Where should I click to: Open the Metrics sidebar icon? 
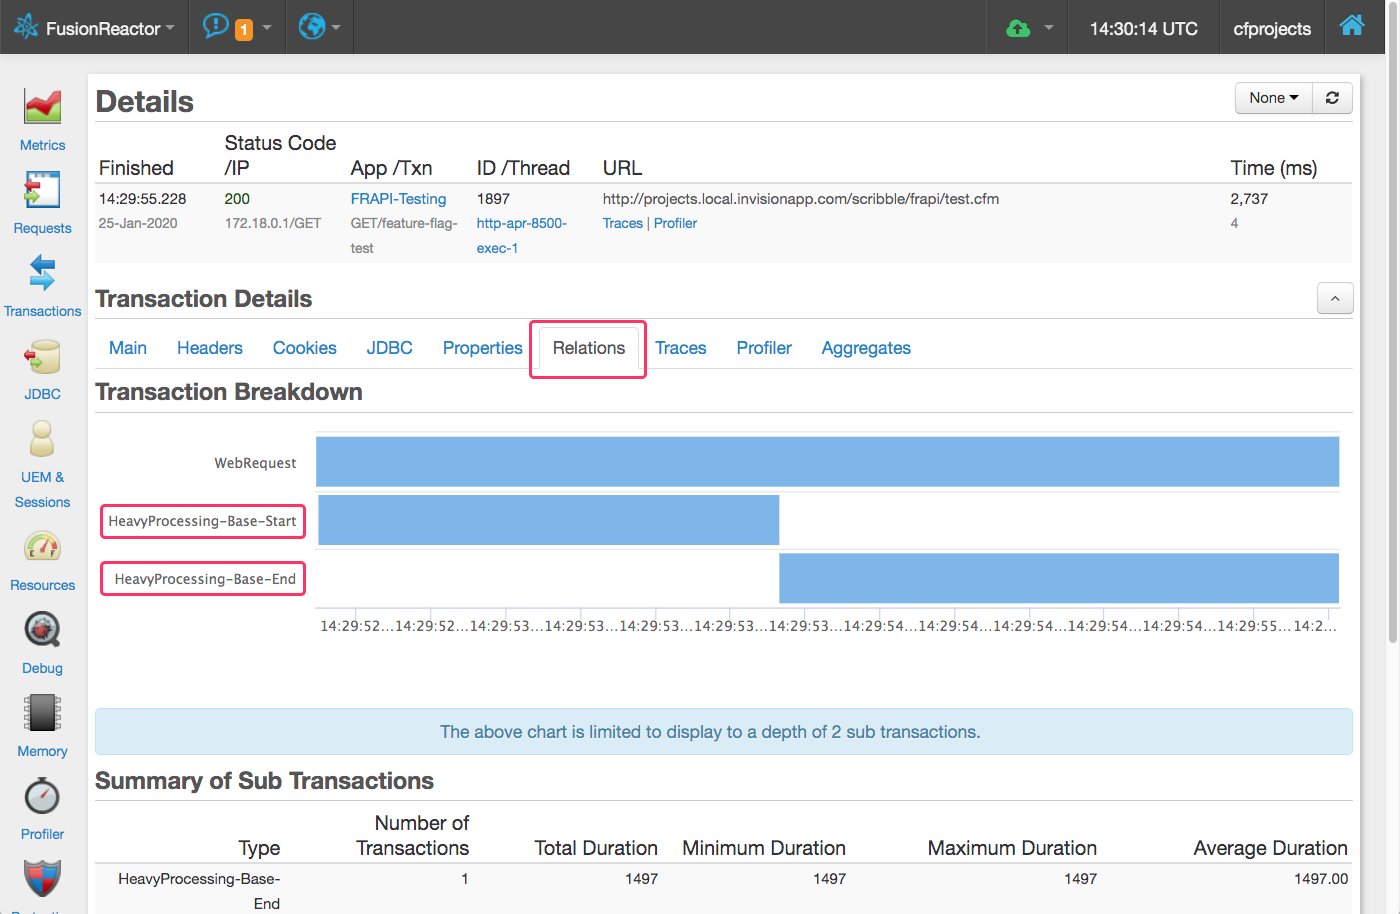coord(42,107)
